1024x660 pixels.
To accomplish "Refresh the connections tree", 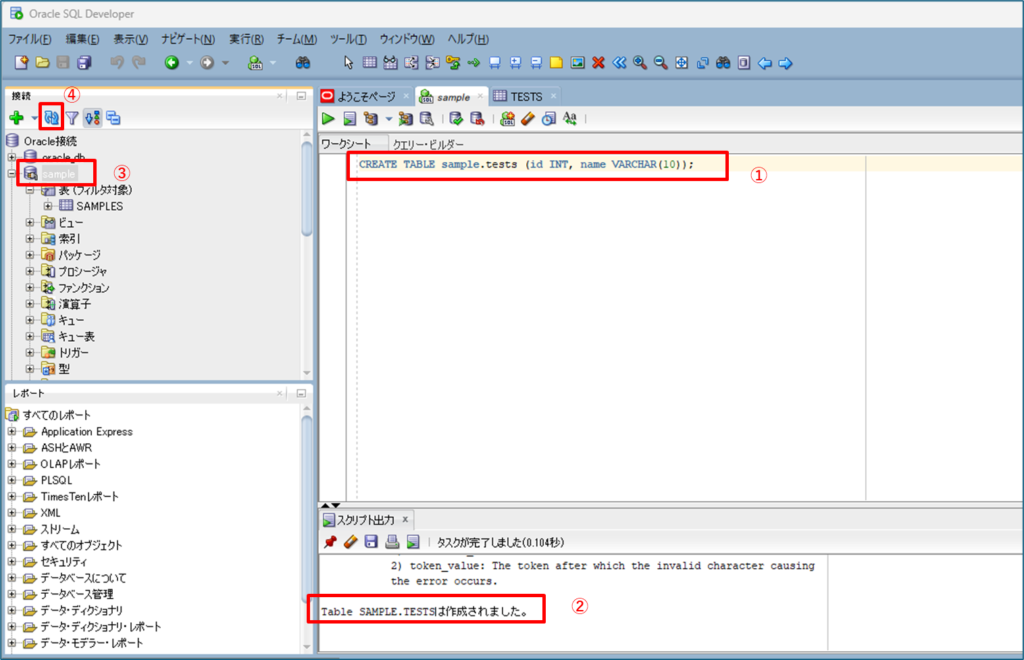I will [51, 118].
